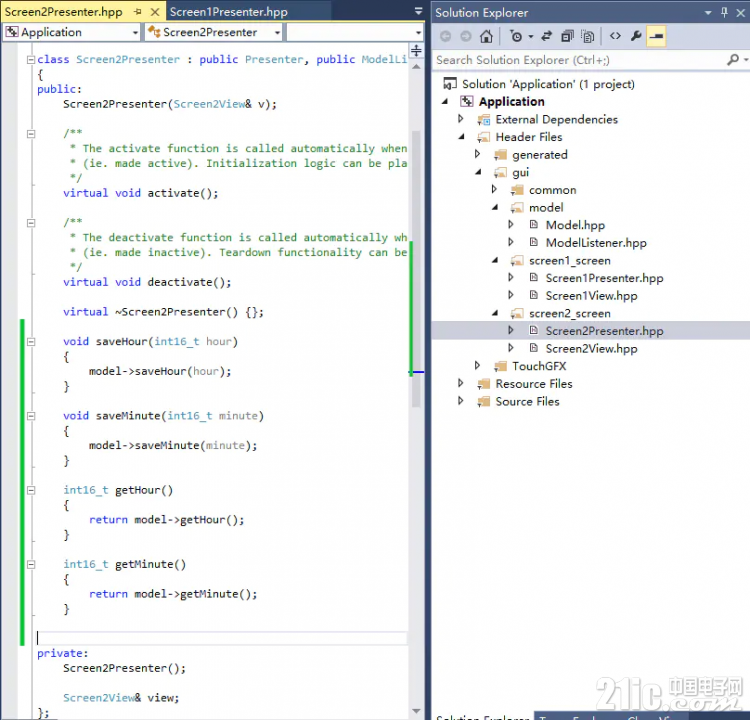Viewport: 750px width, 720px height.
Task: Open search options dropdown beside the magnifier
Action: [x=746, y=60]
